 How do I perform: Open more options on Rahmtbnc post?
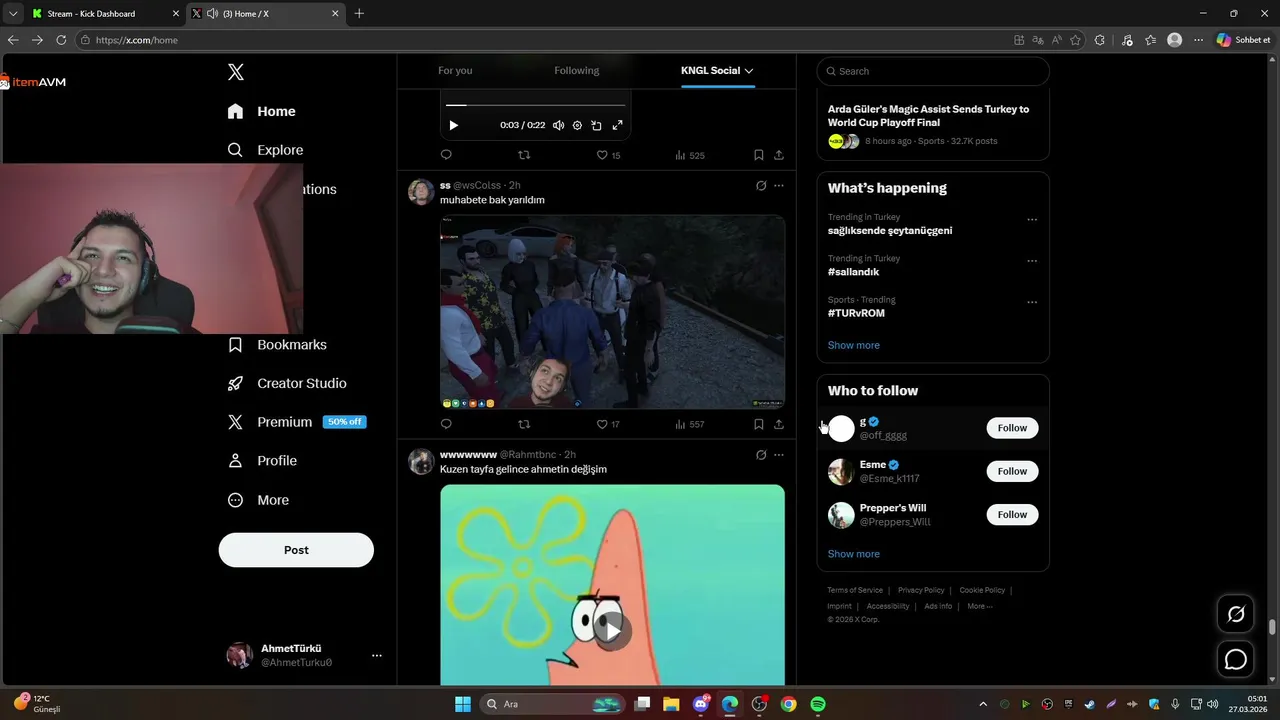779,455
